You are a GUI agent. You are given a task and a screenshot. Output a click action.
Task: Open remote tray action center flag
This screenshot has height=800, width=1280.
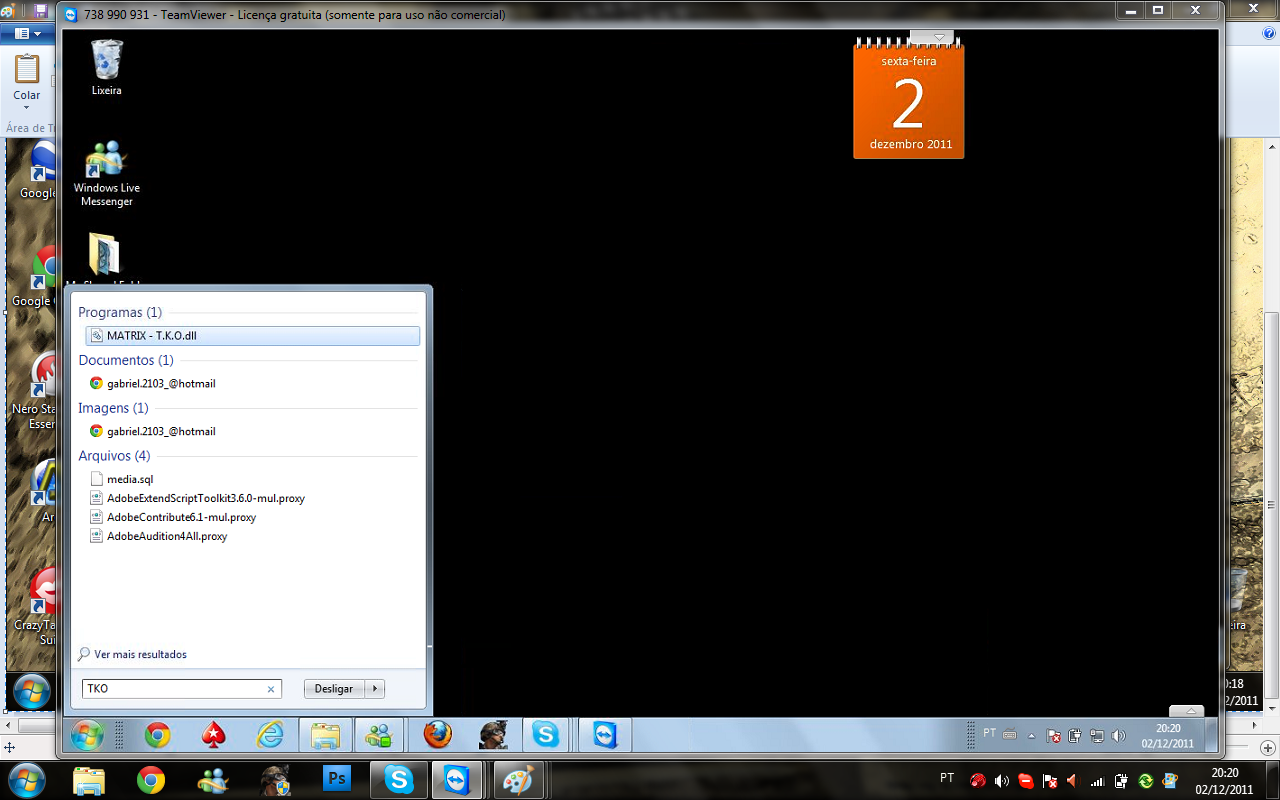click(x=1053, y=736)
